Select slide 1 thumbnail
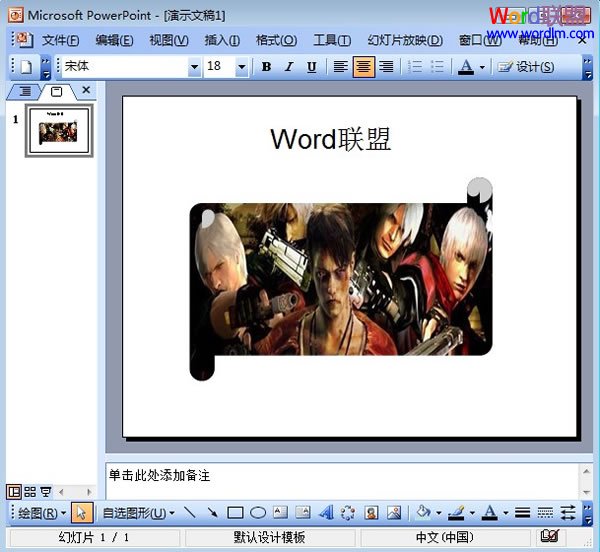 tap(59, 130)
